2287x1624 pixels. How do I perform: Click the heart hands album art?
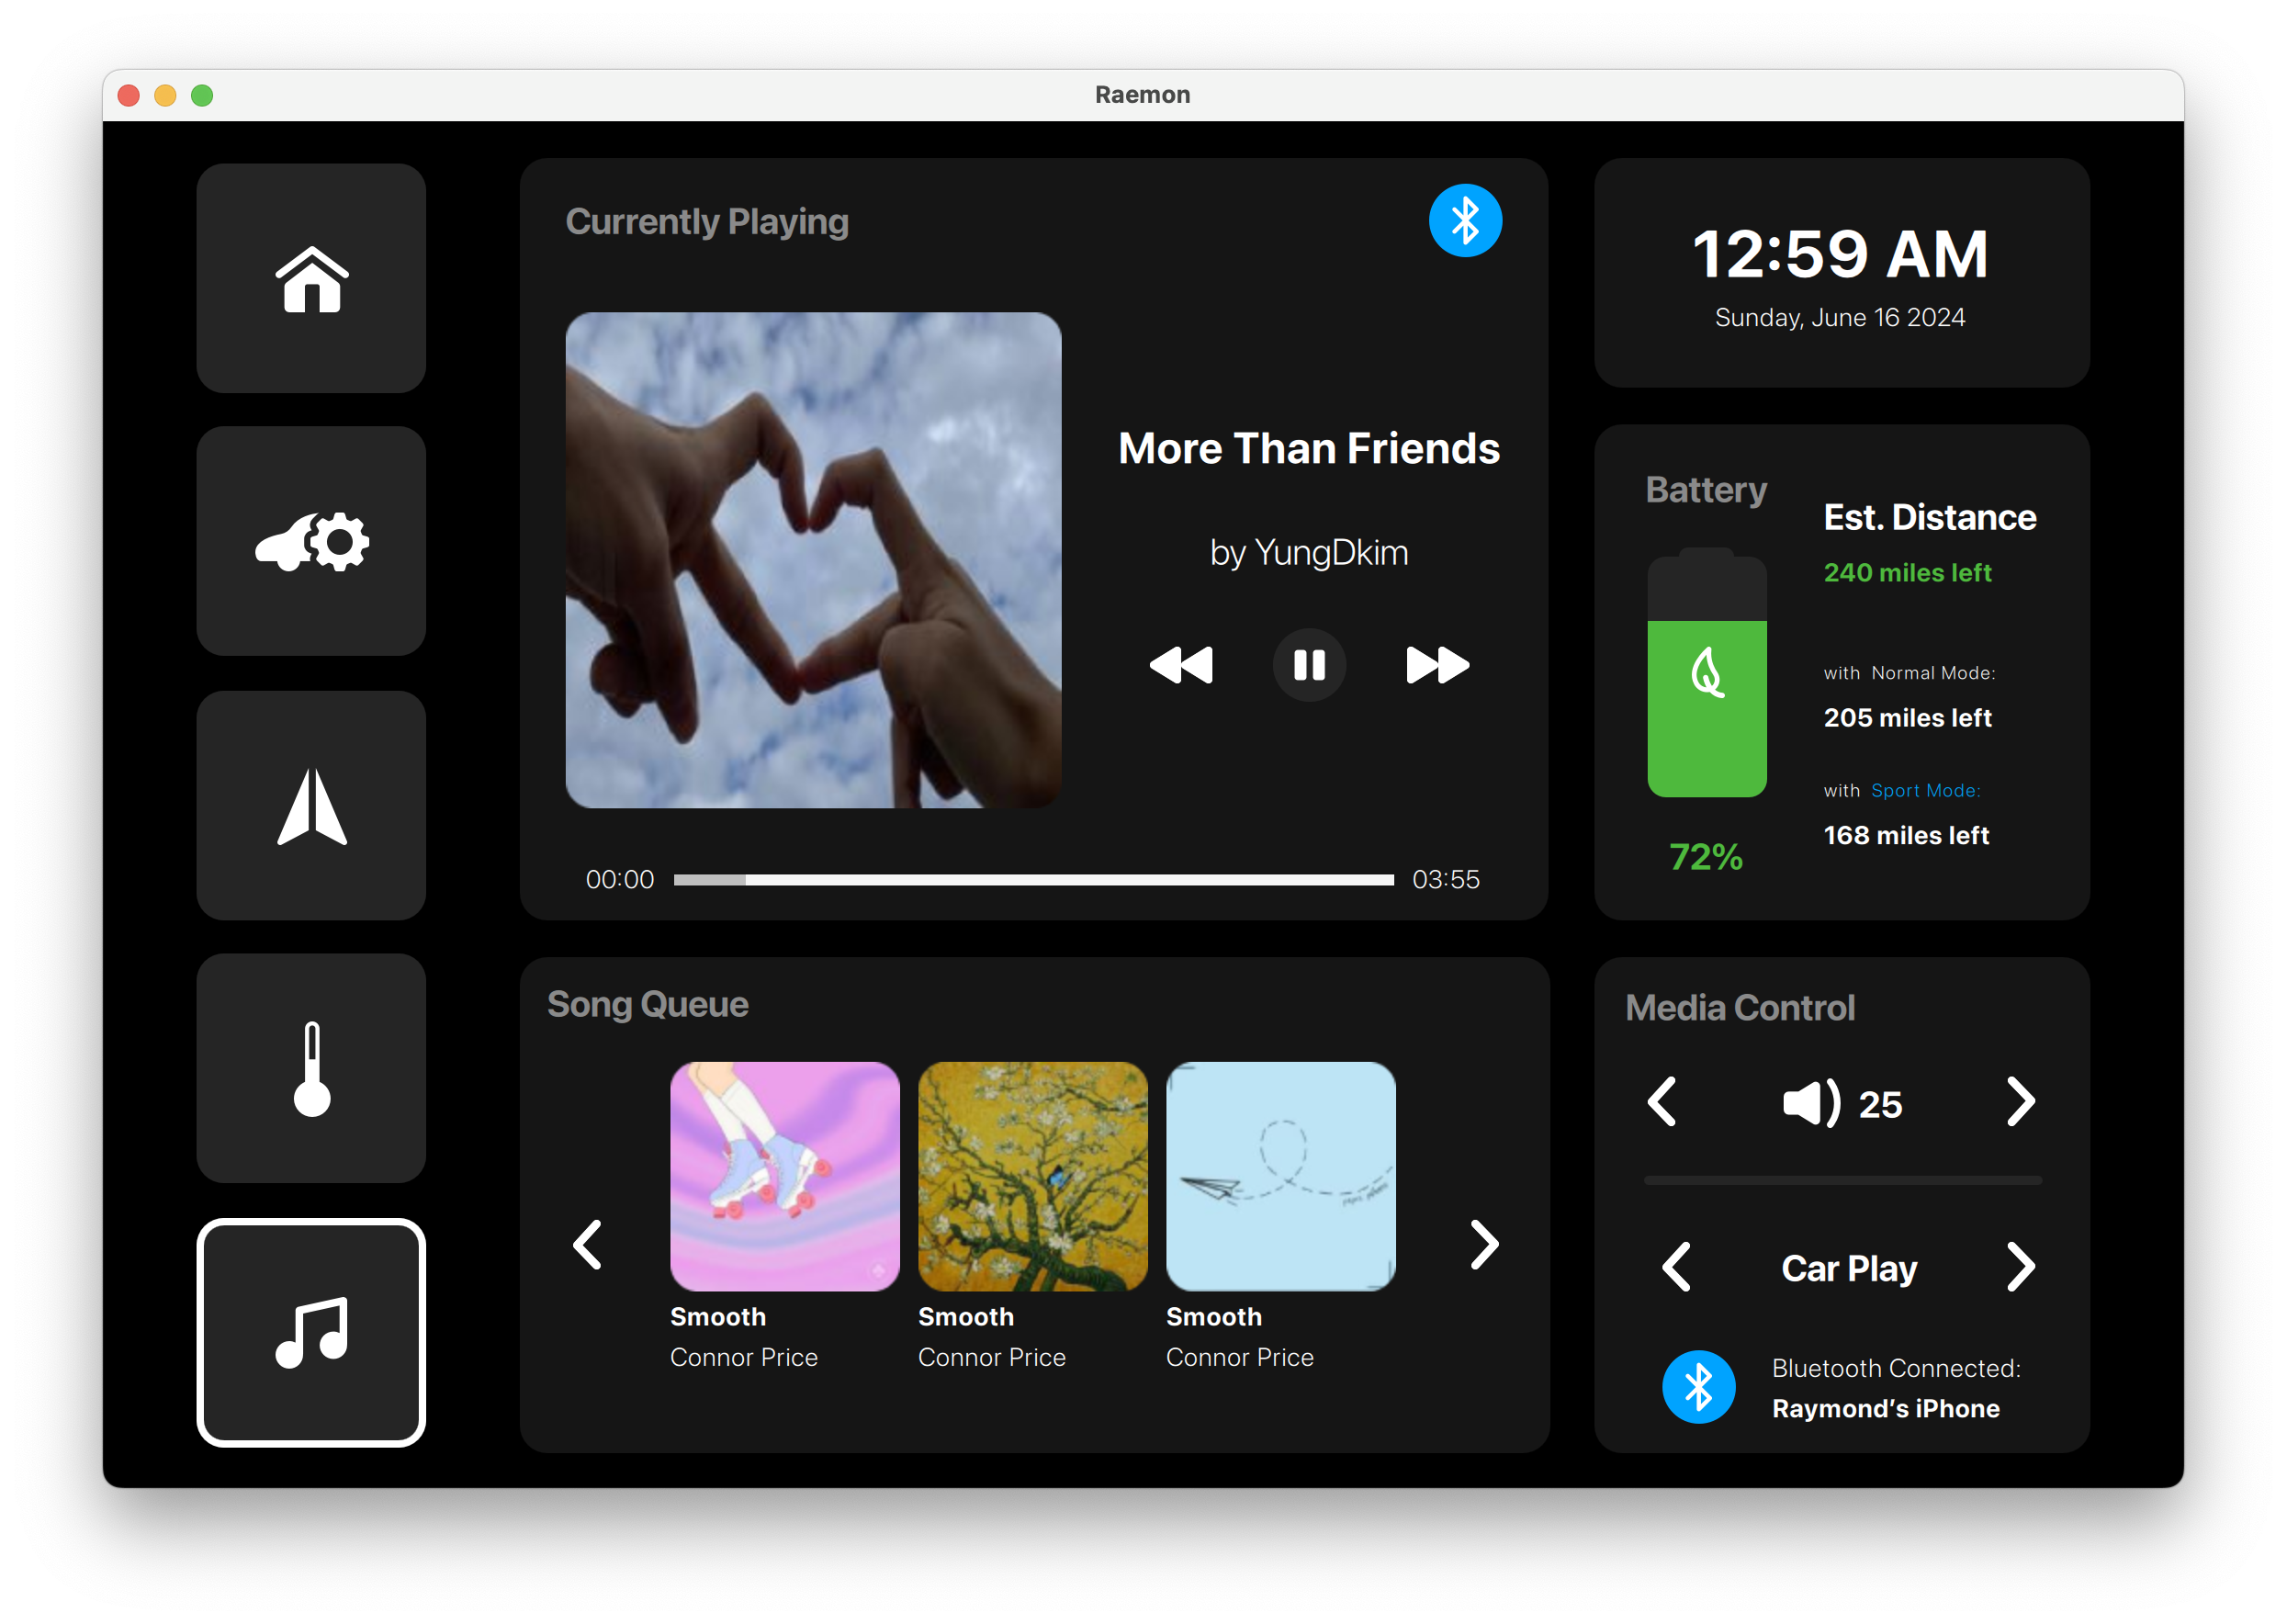[813, 560]
